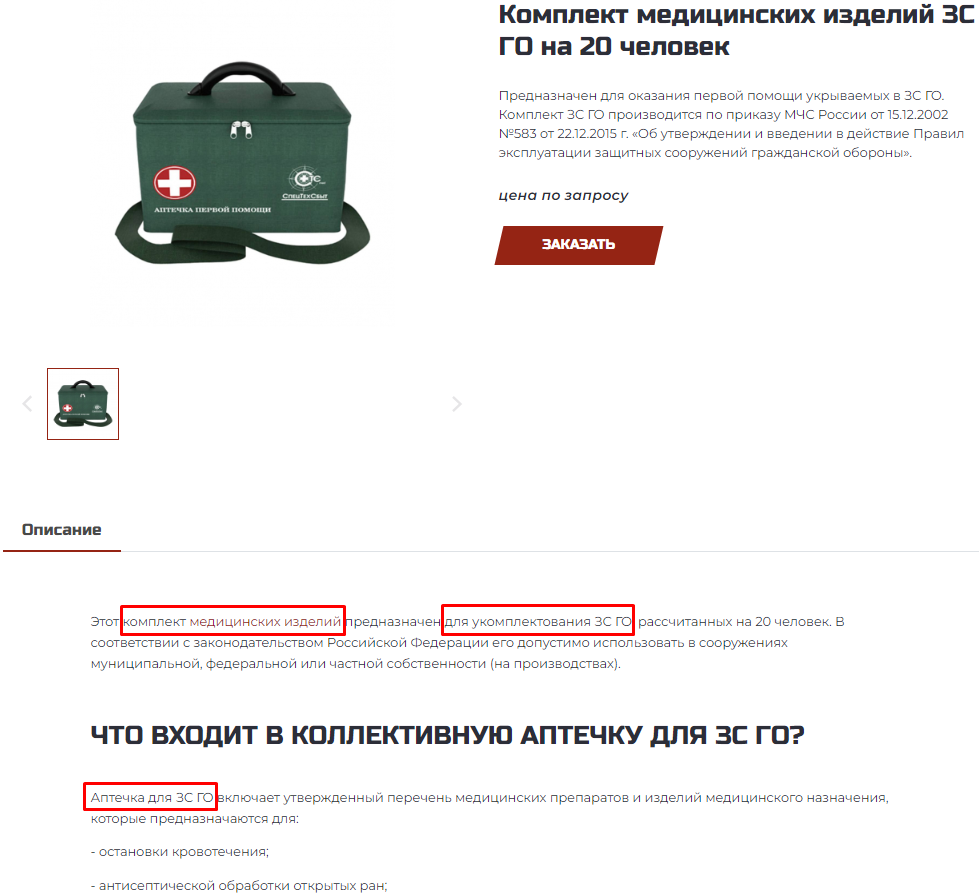Click the ЗАКАЗАТЬ order button
This screenshot has width=980, height=896.
(x=579, y=245)
